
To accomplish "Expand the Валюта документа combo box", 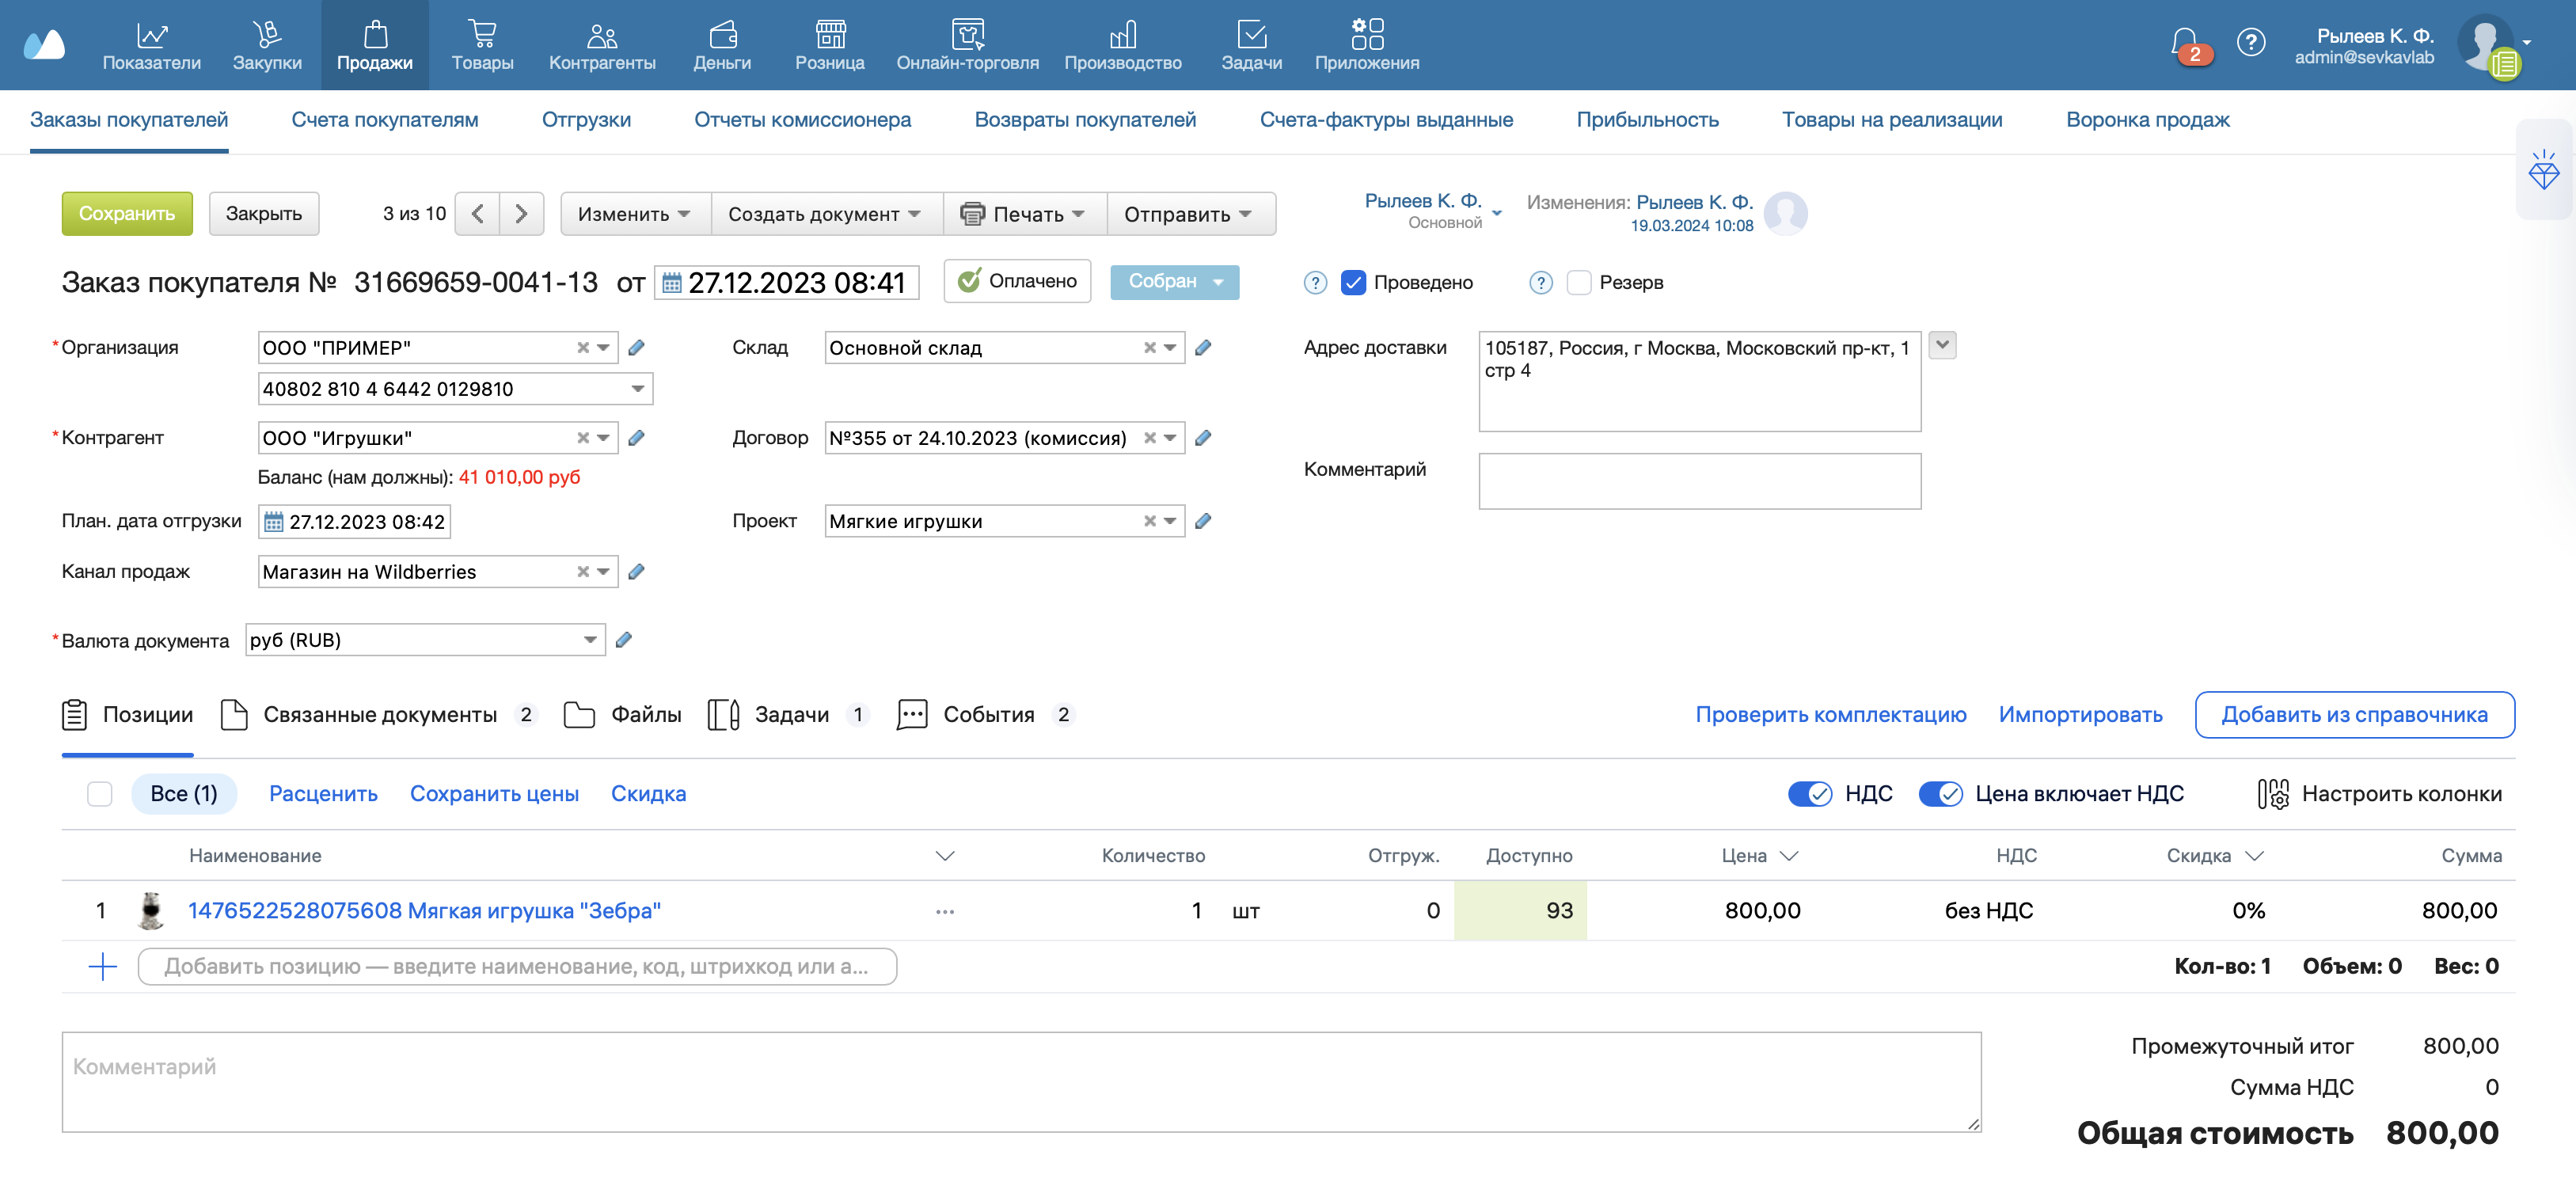I will pos(589,640).
